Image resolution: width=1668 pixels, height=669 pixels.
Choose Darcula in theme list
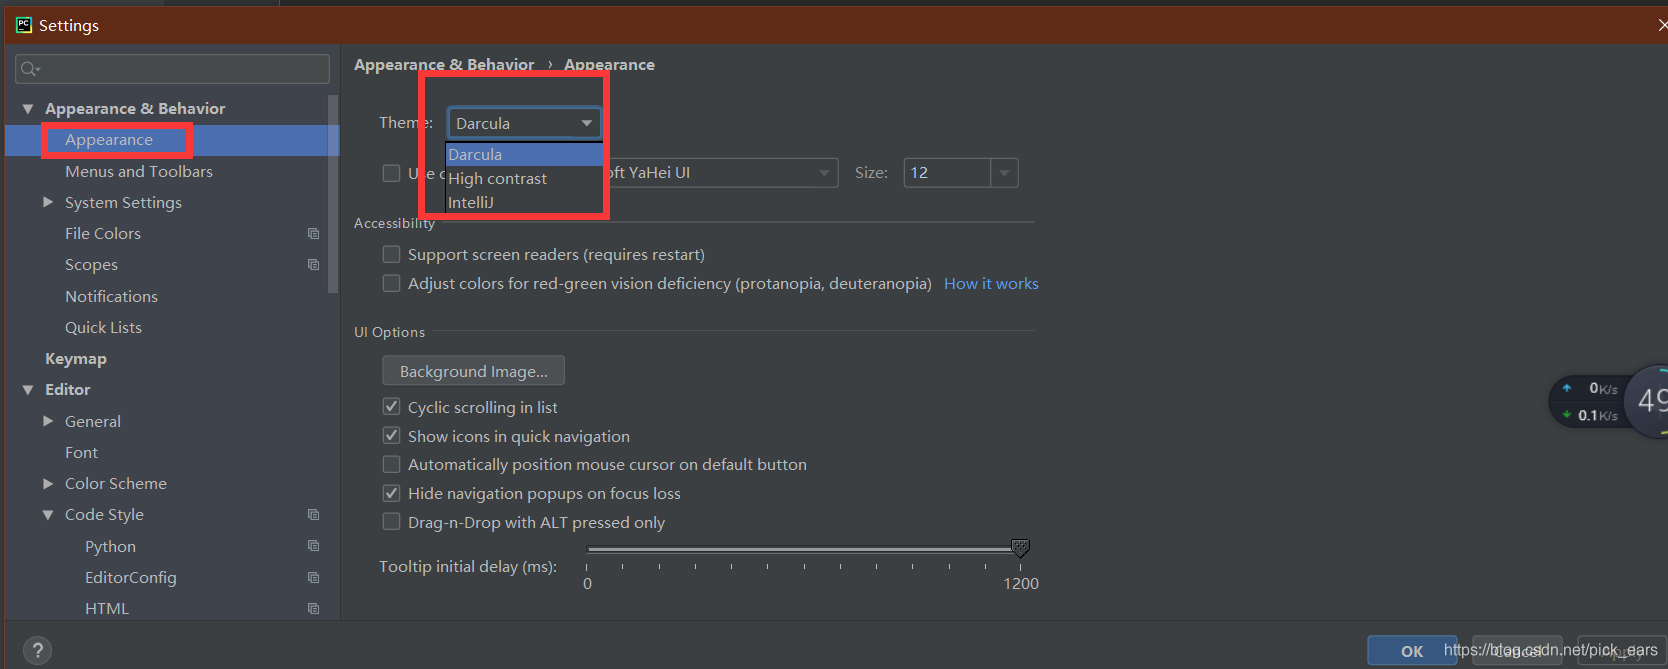(x=524, y=154)
